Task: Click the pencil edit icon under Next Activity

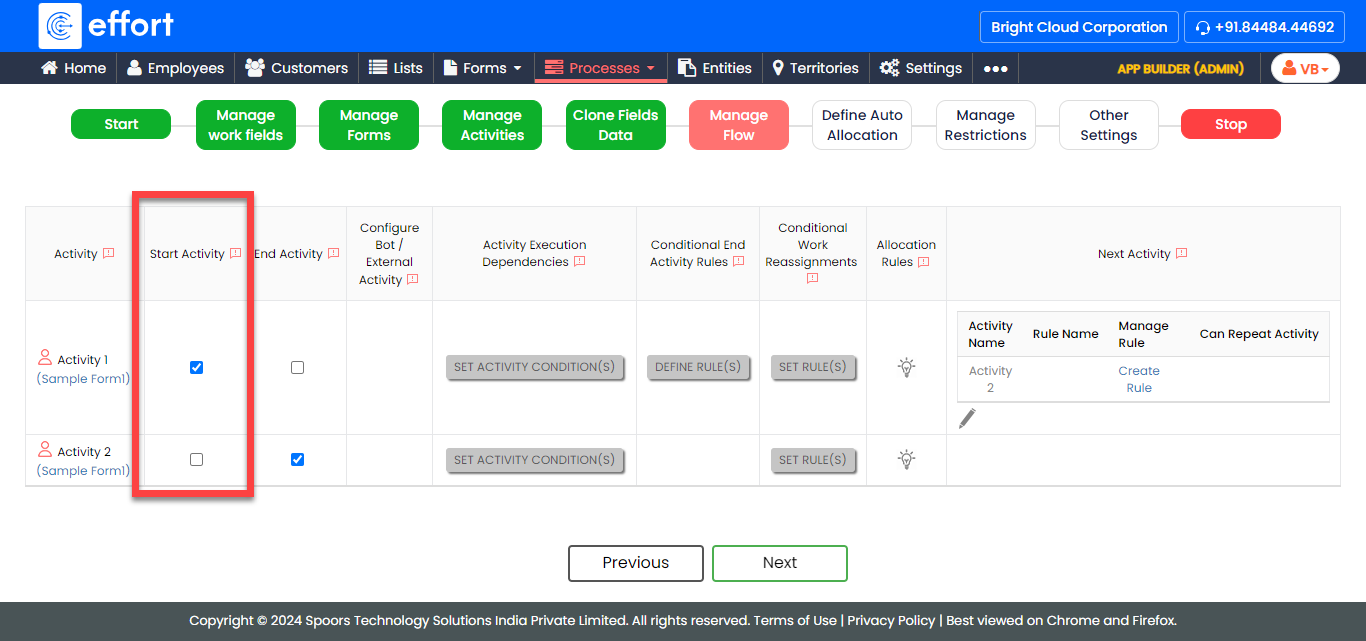Action: [x=967, y=418]
